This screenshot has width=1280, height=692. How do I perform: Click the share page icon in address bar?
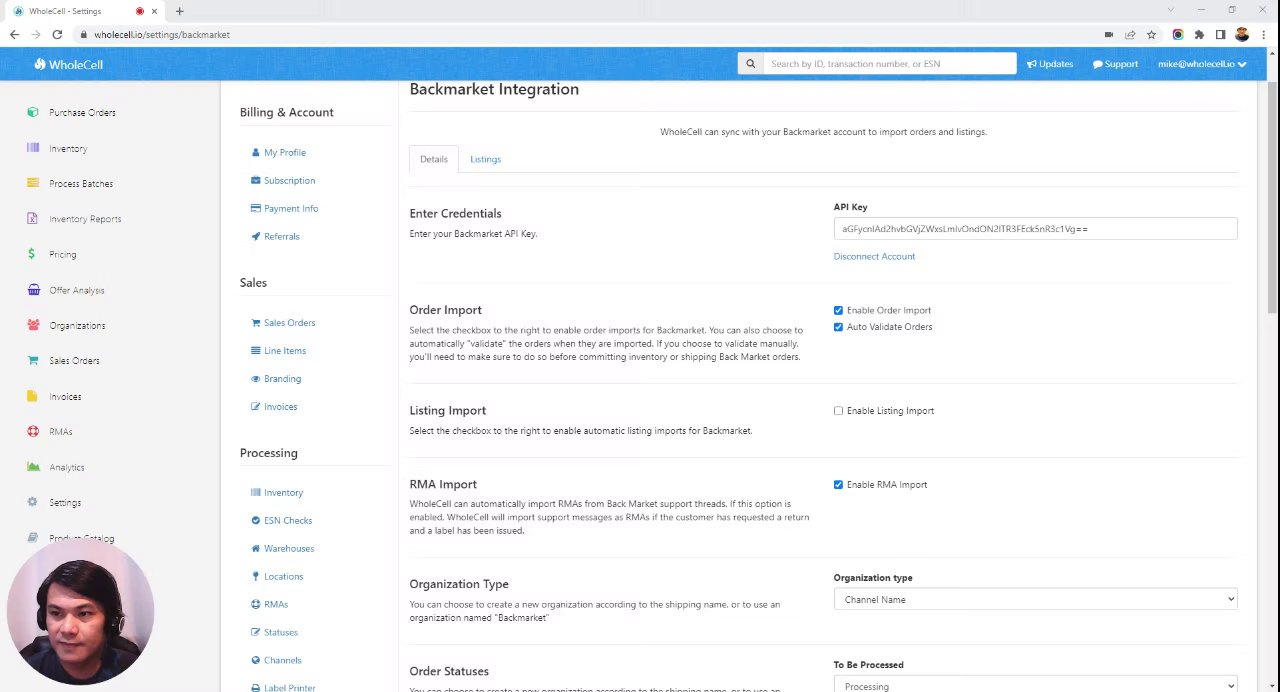pos(1130,34)
